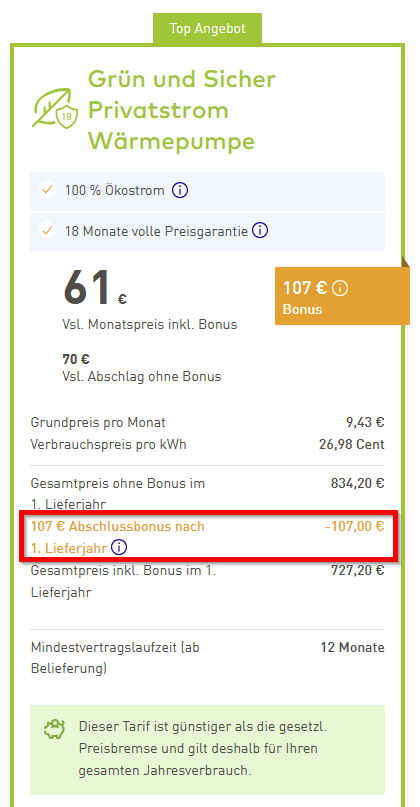
Task: Click the info icon on the orange 107 € Bonus badge
Action: point(340,288)
